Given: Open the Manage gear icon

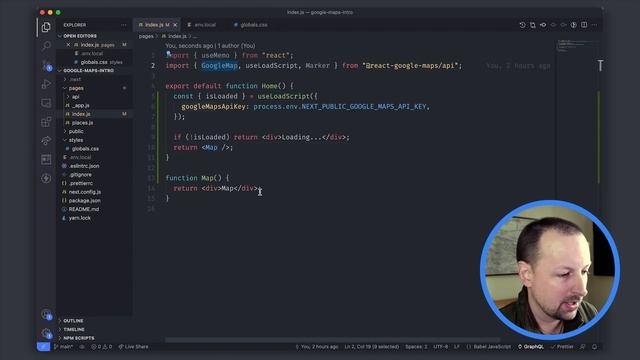Looking at the screenshot, I should [x=46, y=333].
